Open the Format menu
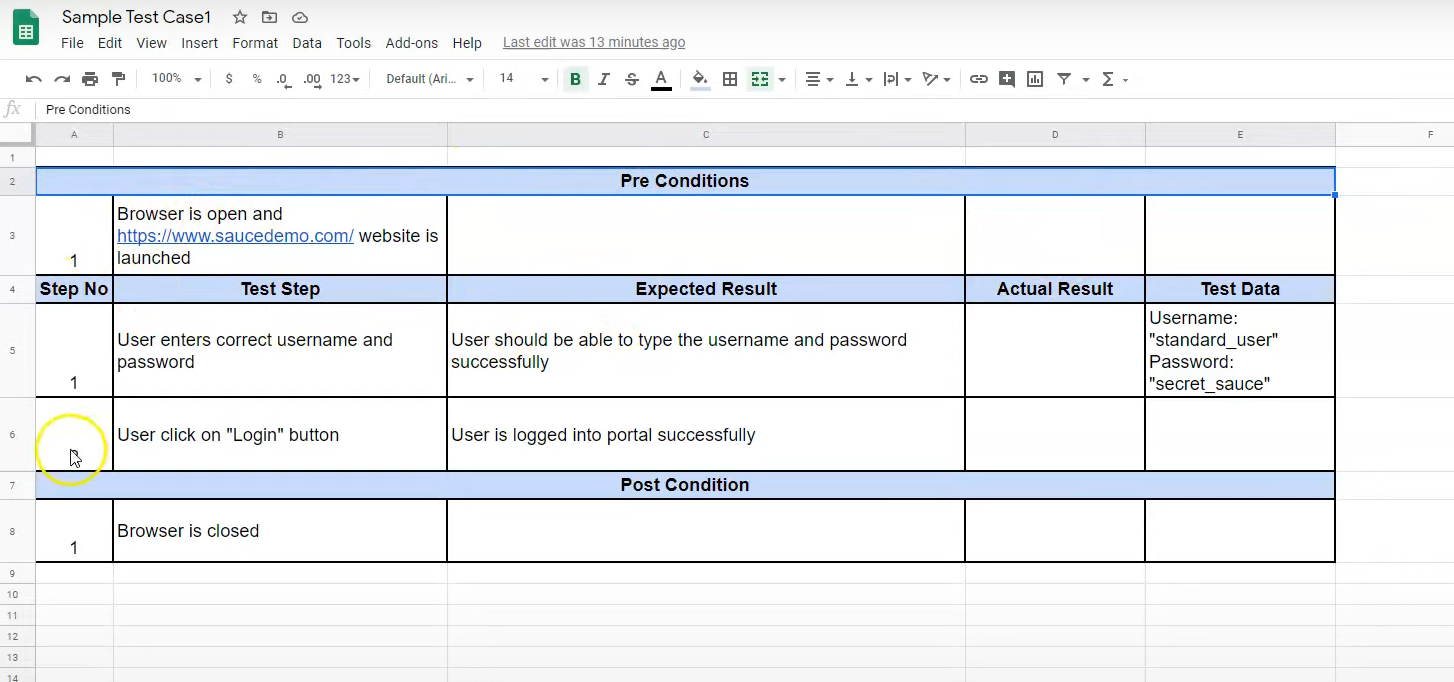The height and width of the screenshot is (682, 1454). click(255, 43)
